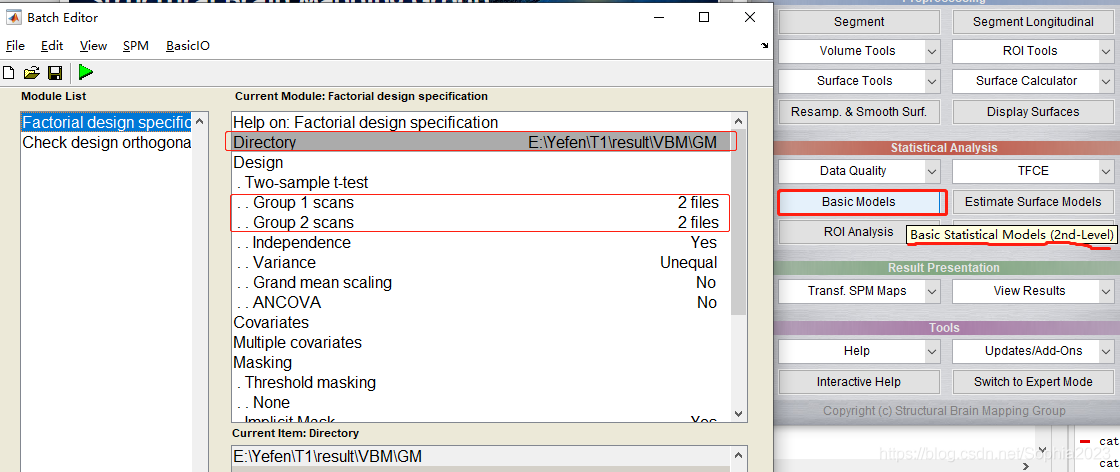The image size is (1120, 472).
Task: Click the Basic Models button
Action: [859, 202]
